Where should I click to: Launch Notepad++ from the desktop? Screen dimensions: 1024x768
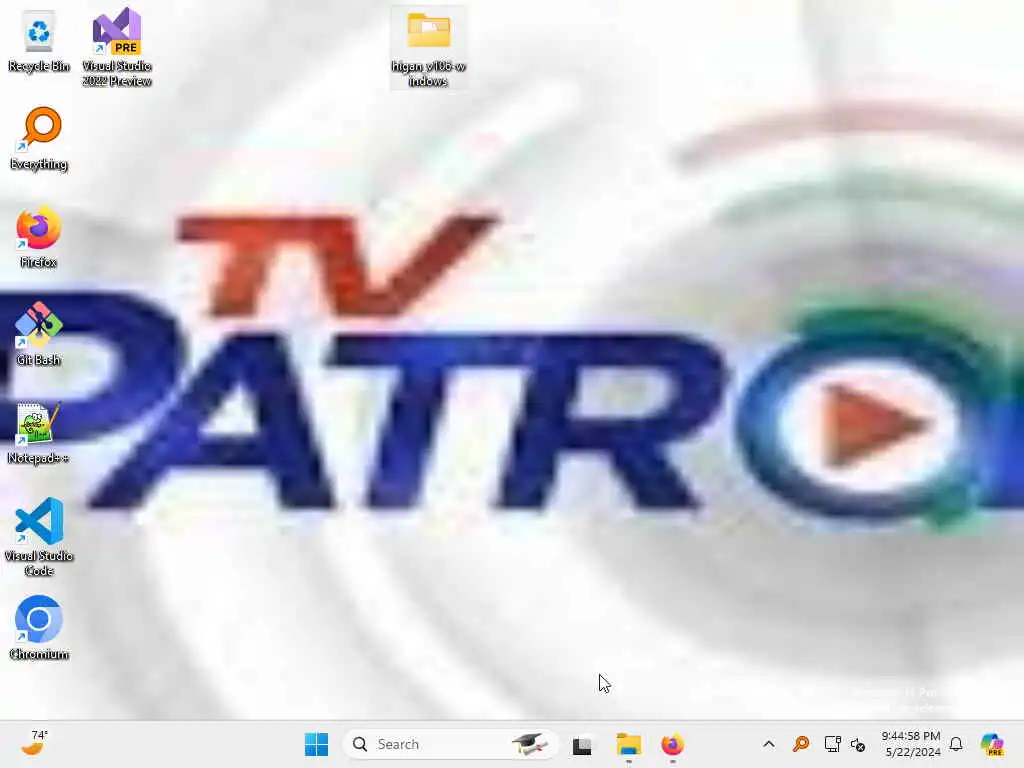click(39, 432)
